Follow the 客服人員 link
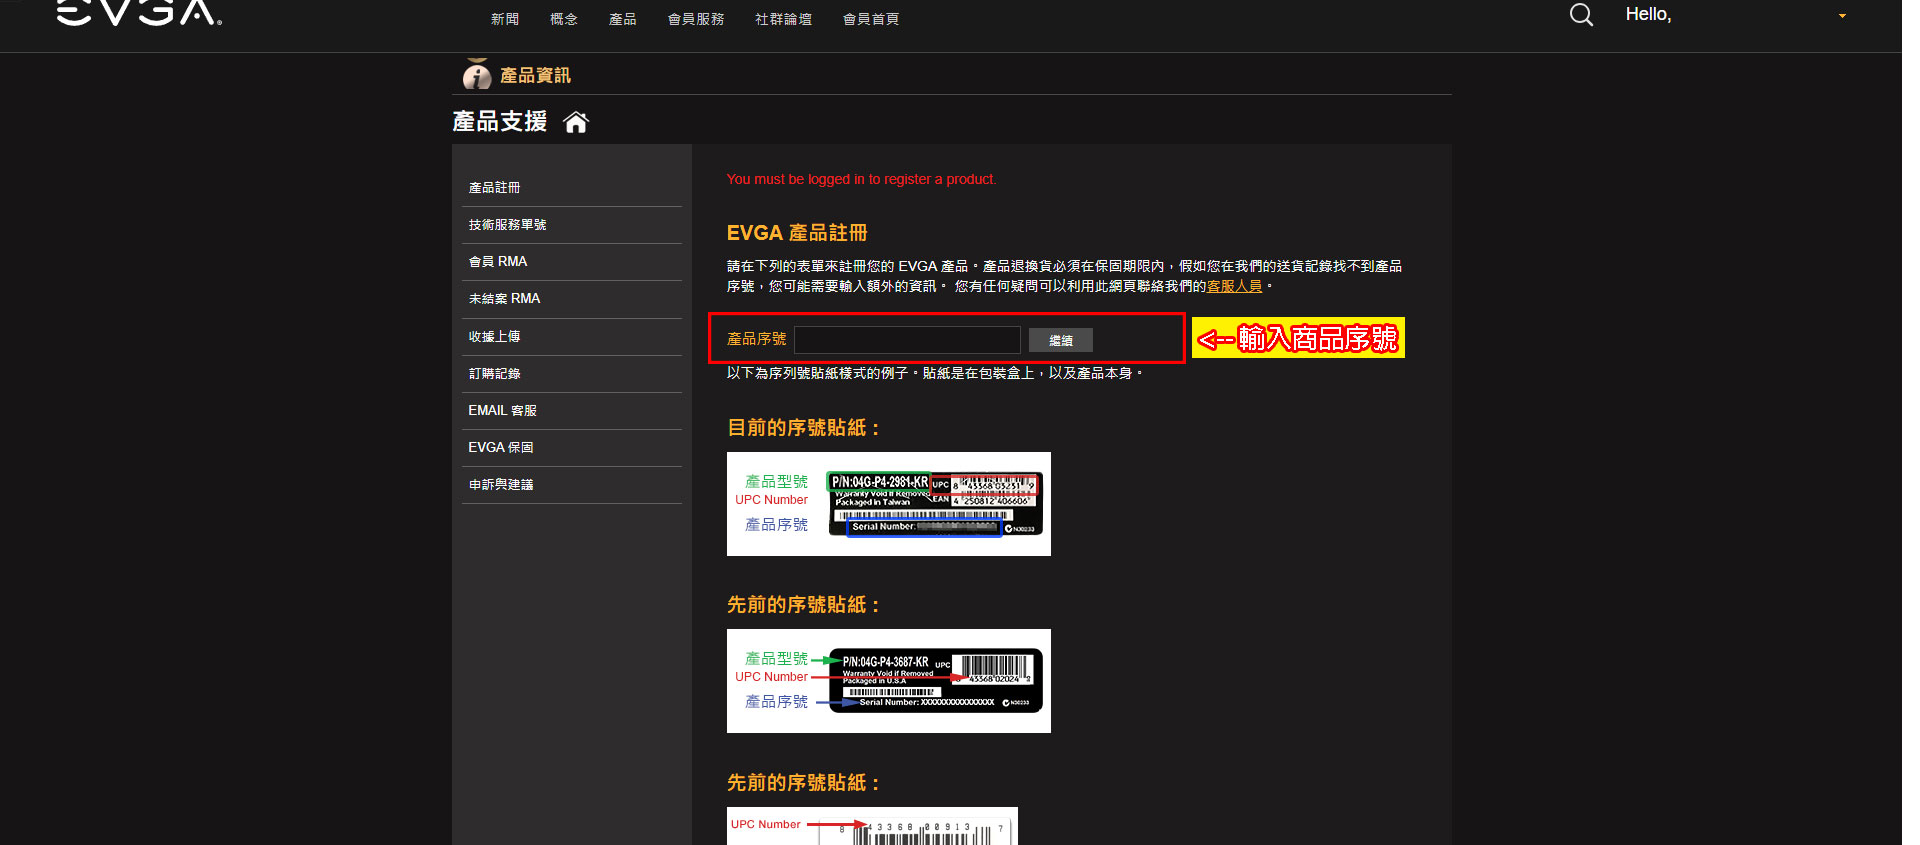Screen dimensions: 1920x845 pos(1234,286)
